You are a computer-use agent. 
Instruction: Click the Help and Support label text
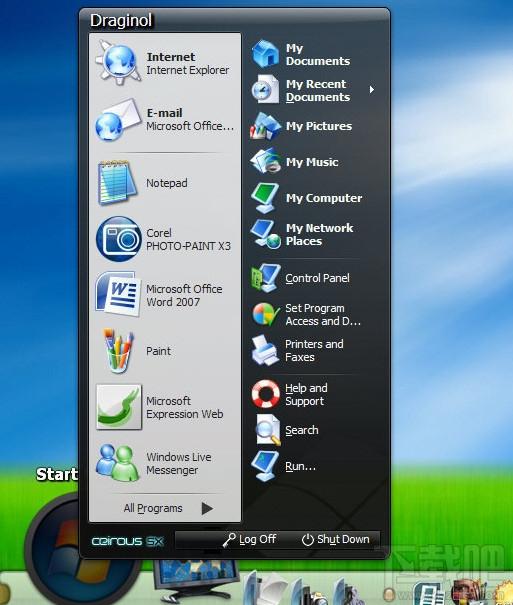coord(306,394)
